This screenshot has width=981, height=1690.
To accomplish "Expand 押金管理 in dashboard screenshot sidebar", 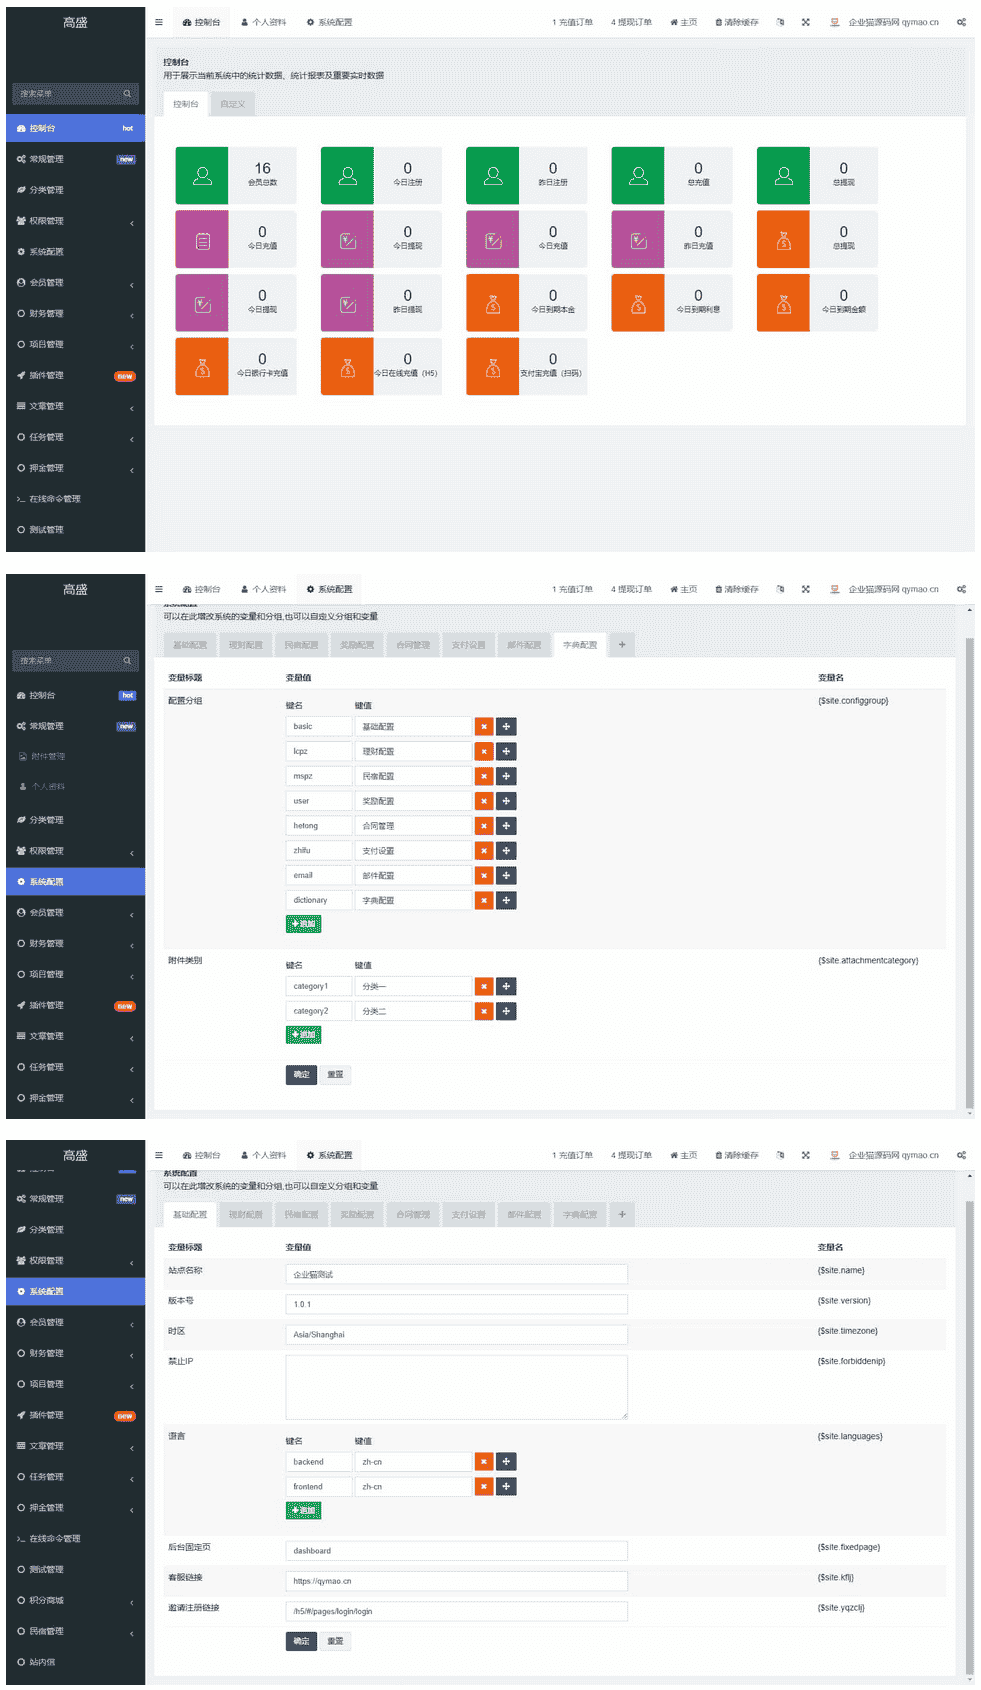I will (75, 469).
